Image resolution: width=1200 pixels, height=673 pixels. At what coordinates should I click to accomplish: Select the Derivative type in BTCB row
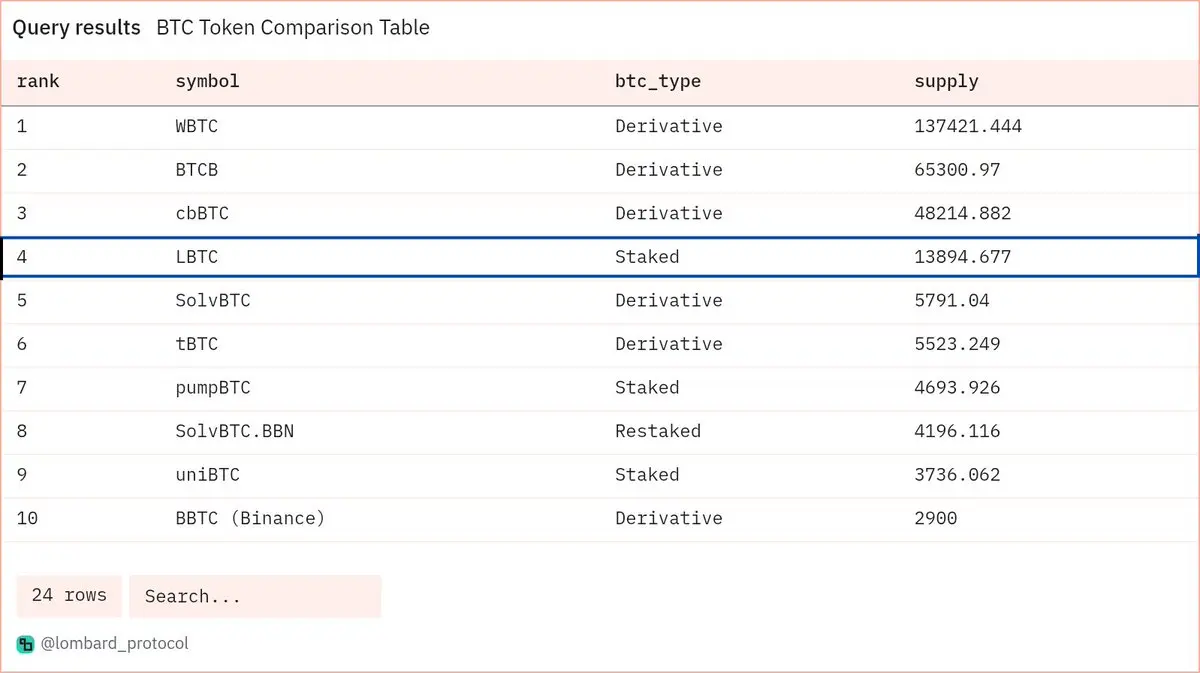[668, 170]
